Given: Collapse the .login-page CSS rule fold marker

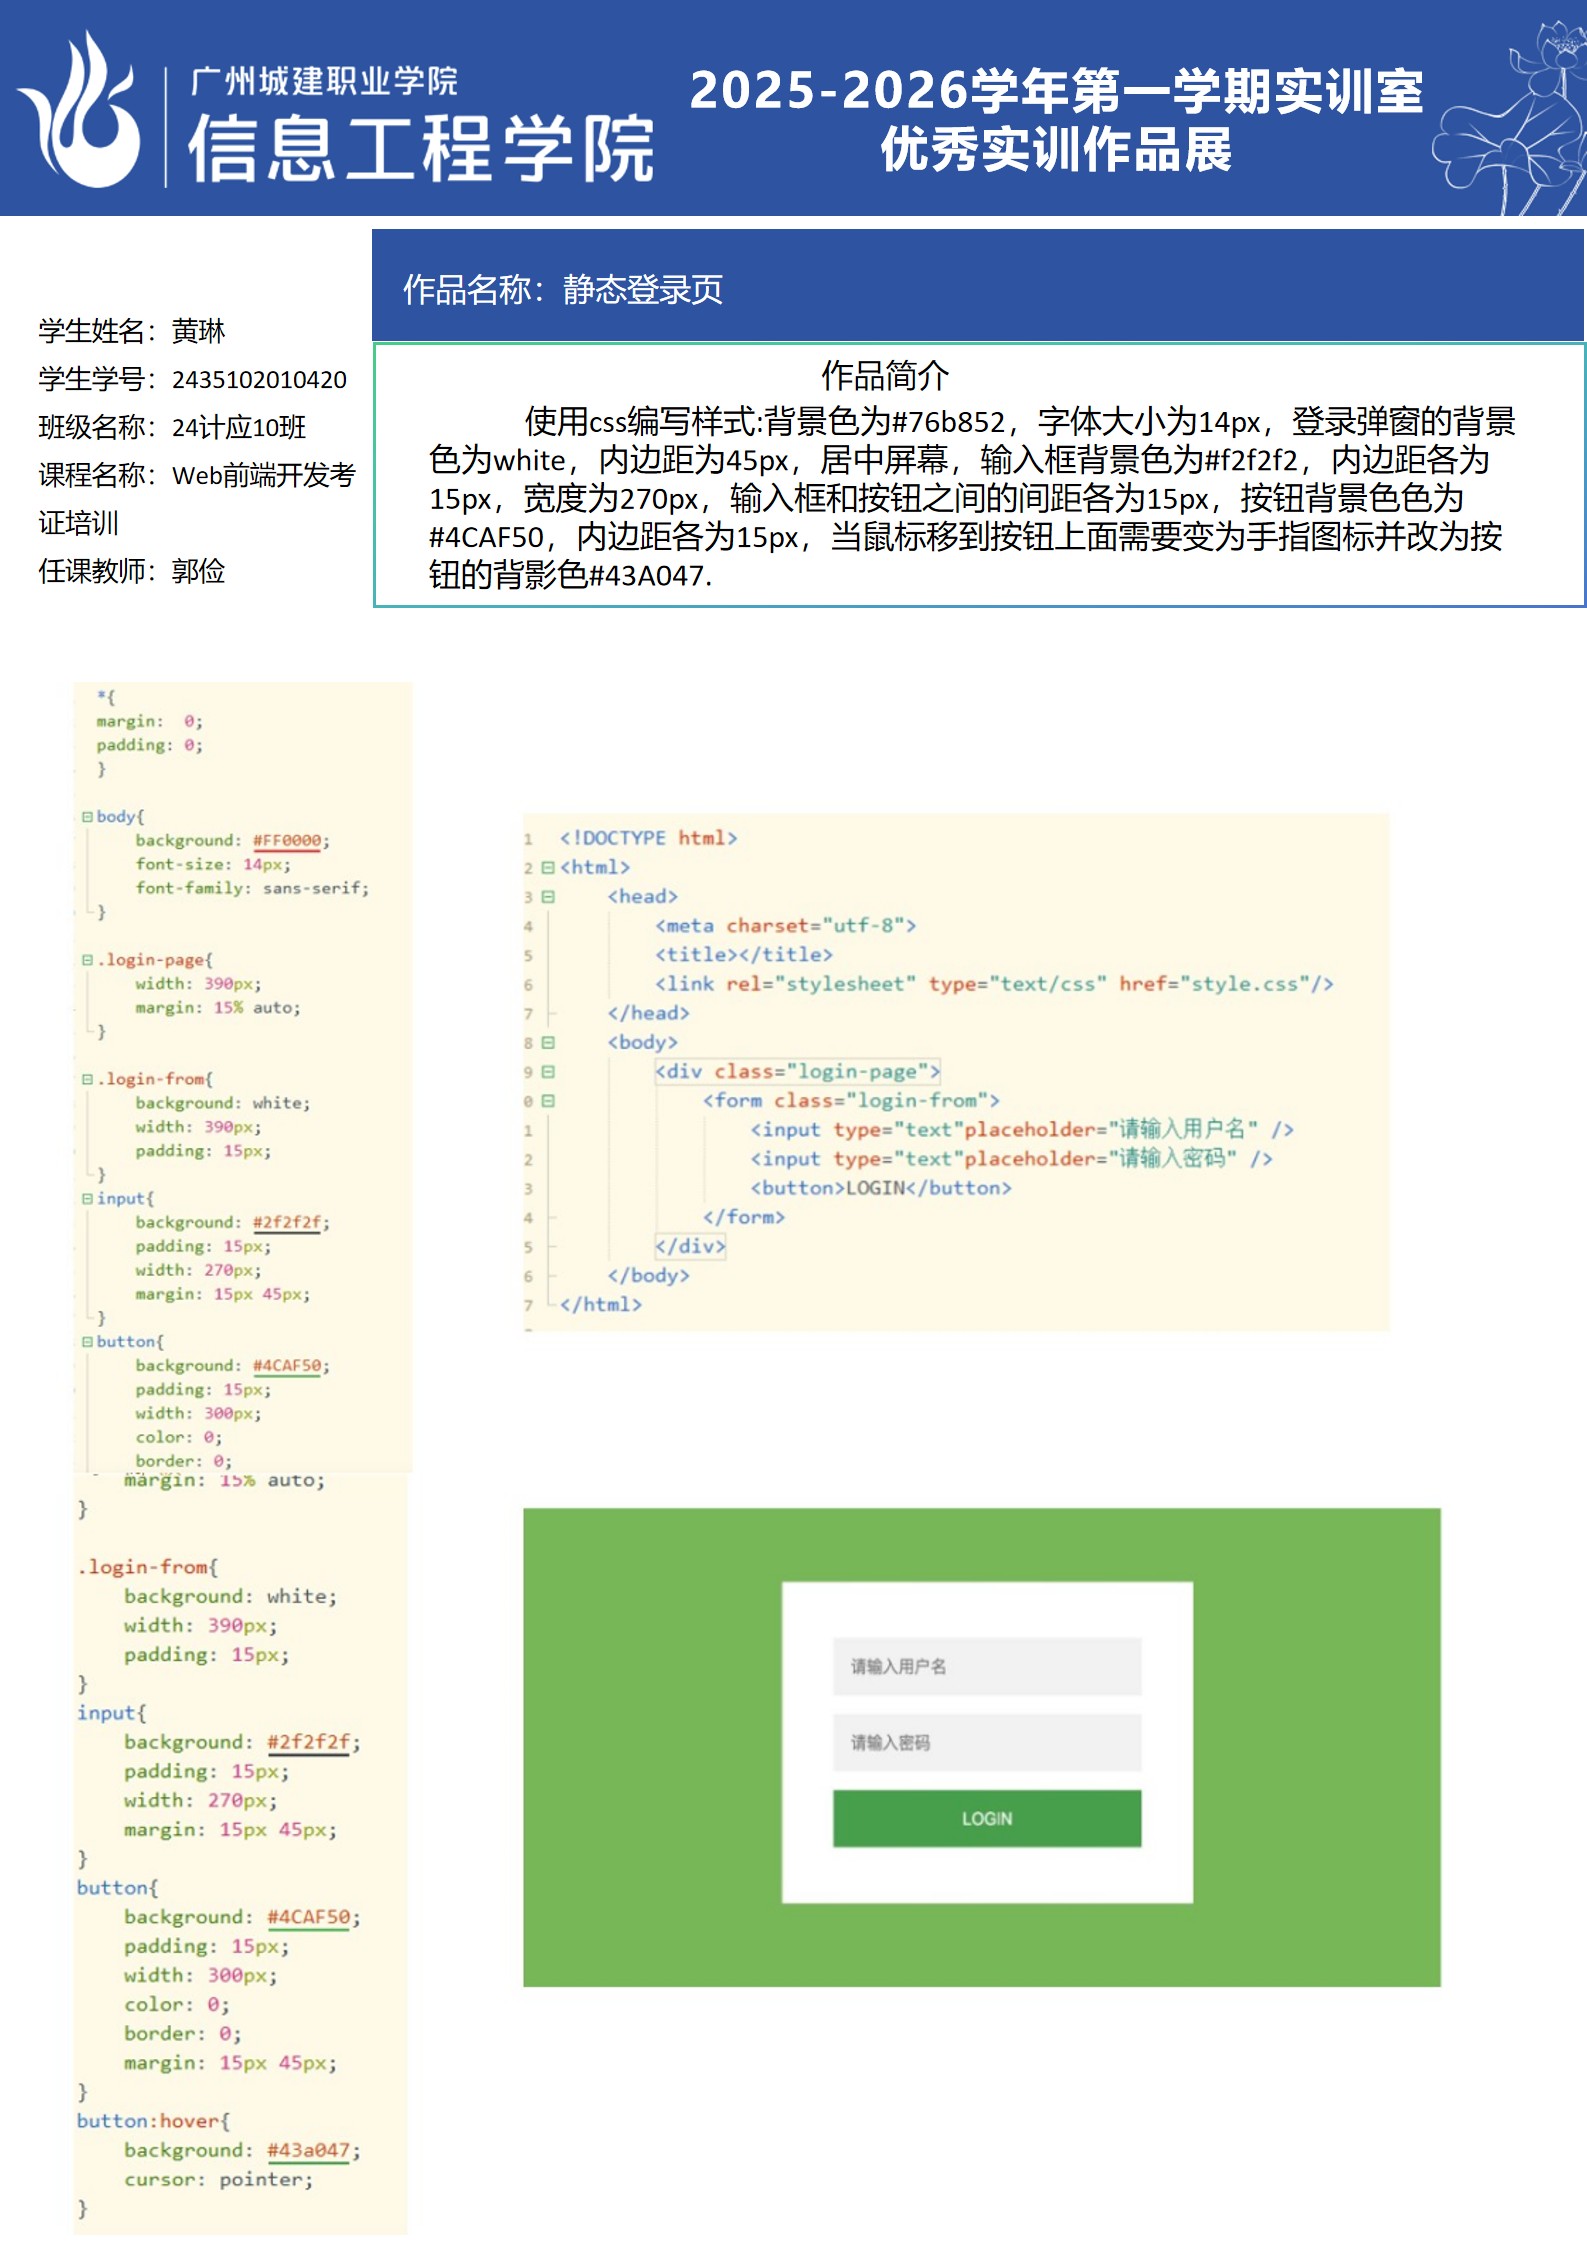Looking at the screenshot, I should pyautogui.click(x=87, y=960).
